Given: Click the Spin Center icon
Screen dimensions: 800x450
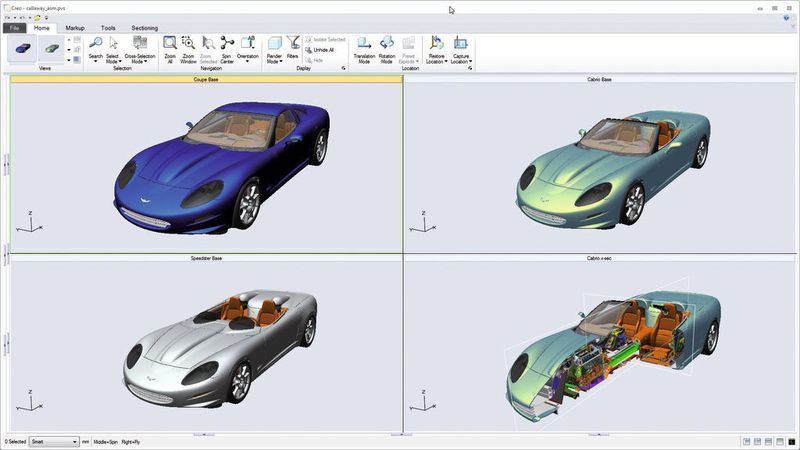Looking at the screenshot, I should tap(227, 44).
